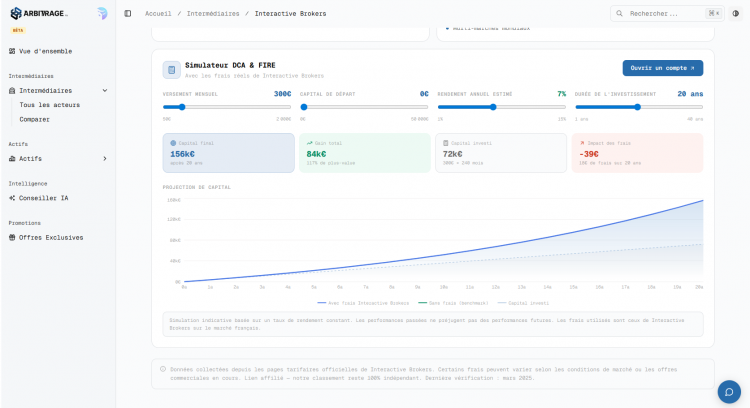Click the Capital final card icon
The width and height of the screenshot is (750, 408).
coord(173,143)
